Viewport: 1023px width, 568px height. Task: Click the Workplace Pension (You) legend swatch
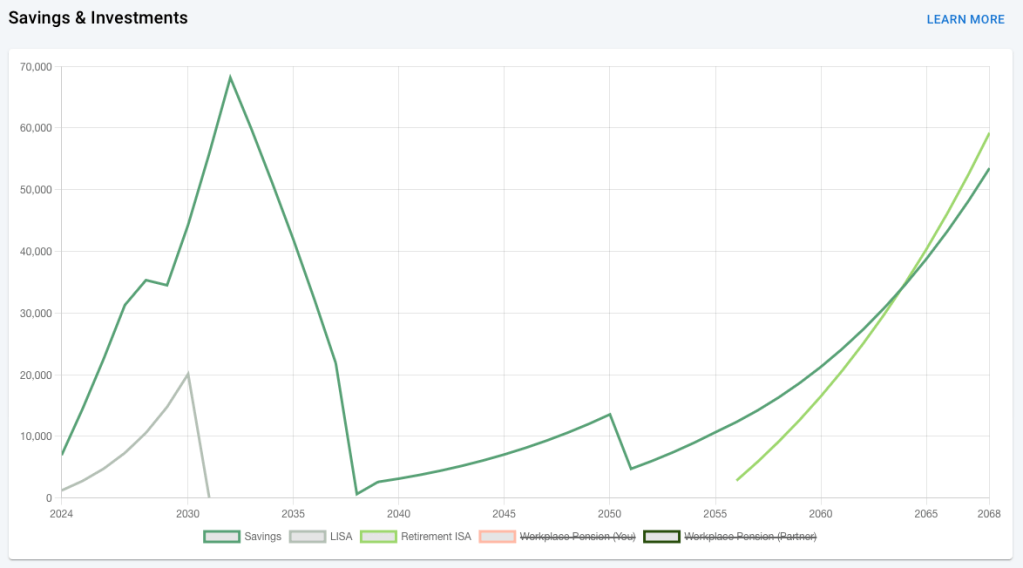click(x=497, y=537)
